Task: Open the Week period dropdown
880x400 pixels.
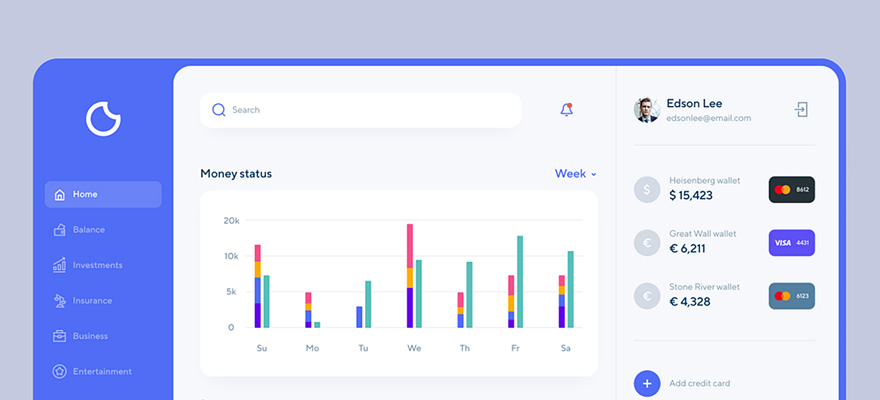Action: [575, 174]
